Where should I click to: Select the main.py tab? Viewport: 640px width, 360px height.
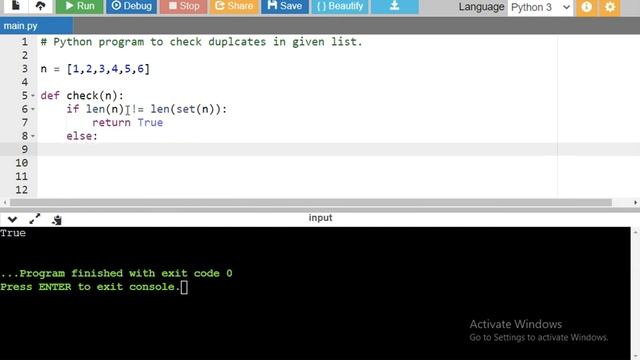[36, 26]
